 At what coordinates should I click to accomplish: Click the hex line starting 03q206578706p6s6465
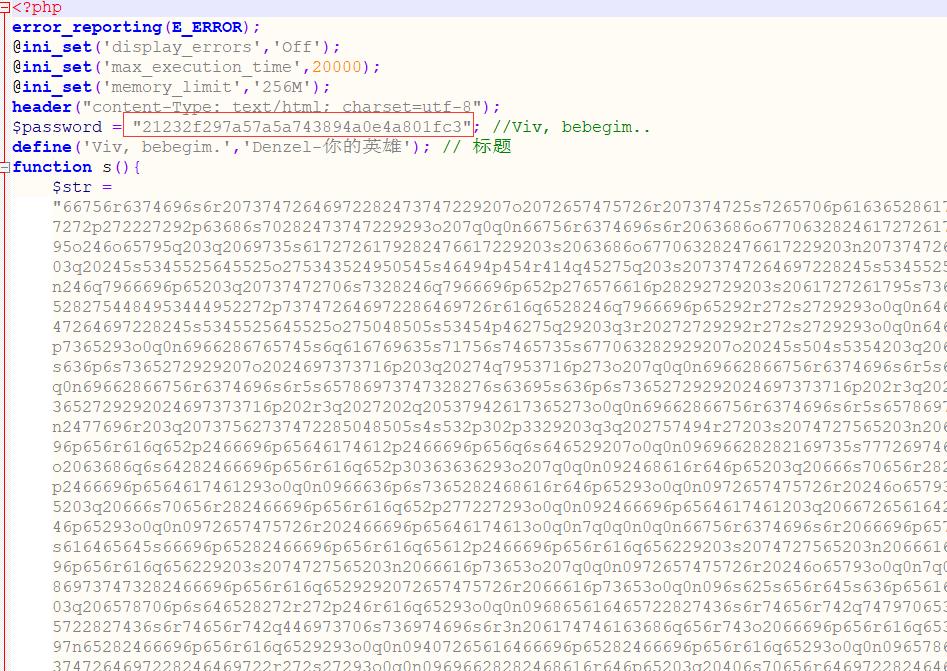tap(499, 605)
